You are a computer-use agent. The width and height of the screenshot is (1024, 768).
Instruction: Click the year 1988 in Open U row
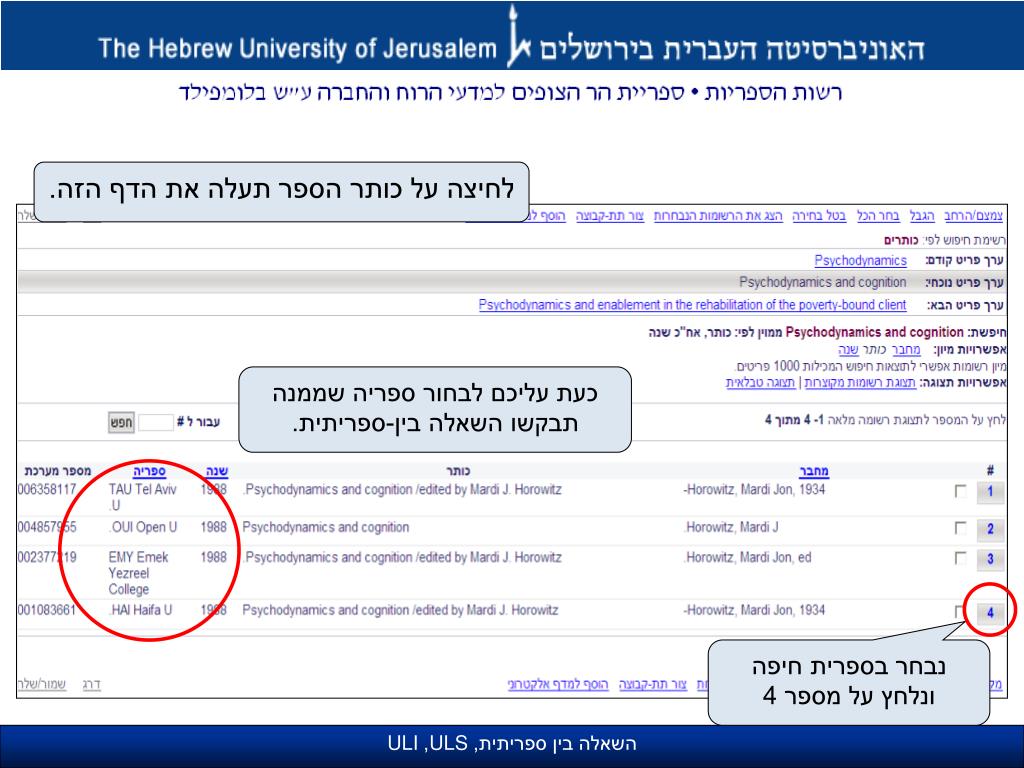pyautogui.click(x=214, y=527)
